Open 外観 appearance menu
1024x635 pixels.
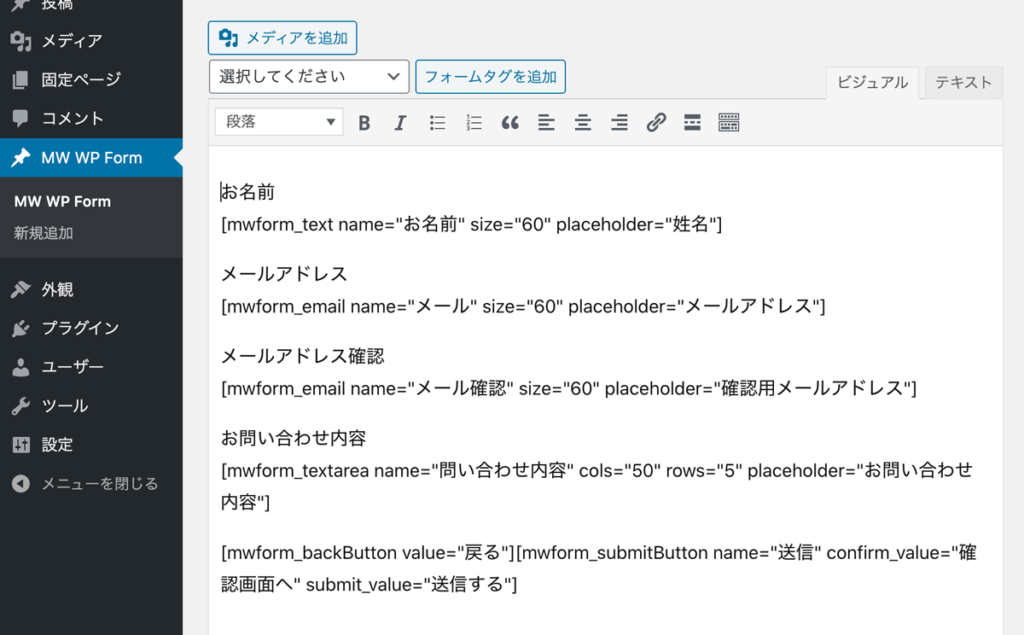click(x=91, y=289)
